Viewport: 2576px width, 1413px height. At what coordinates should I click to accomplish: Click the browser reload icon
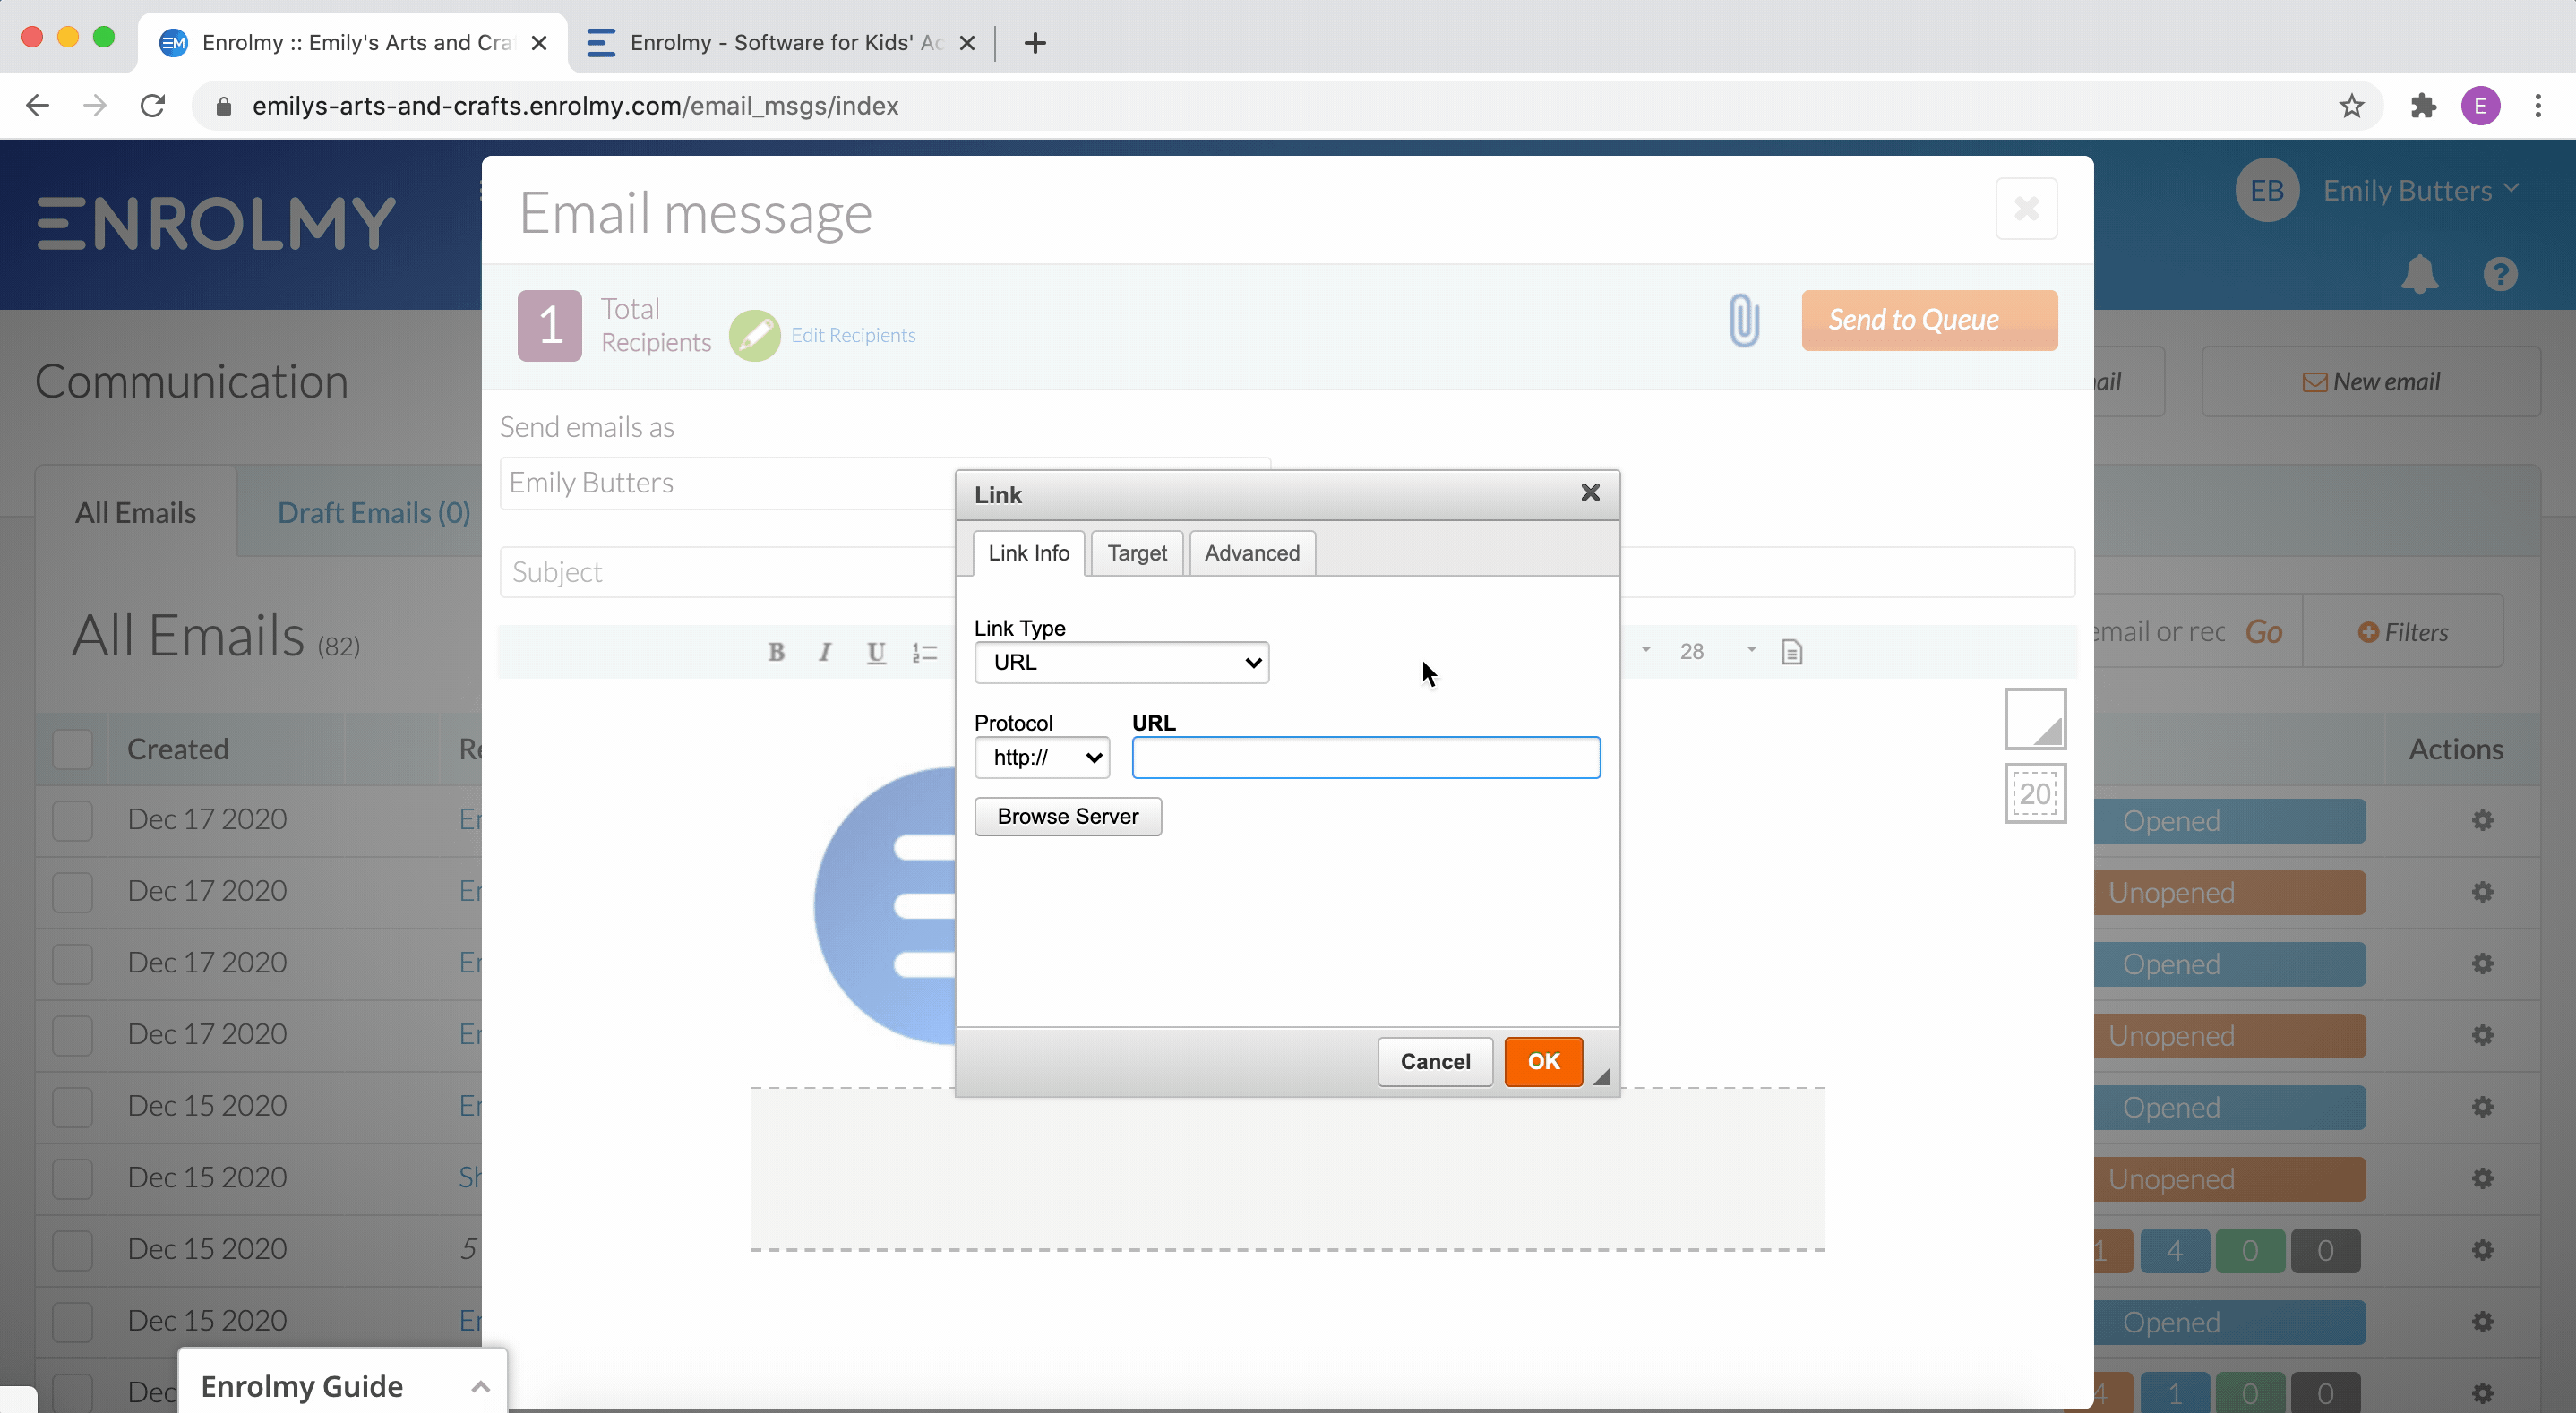[152, 105]
